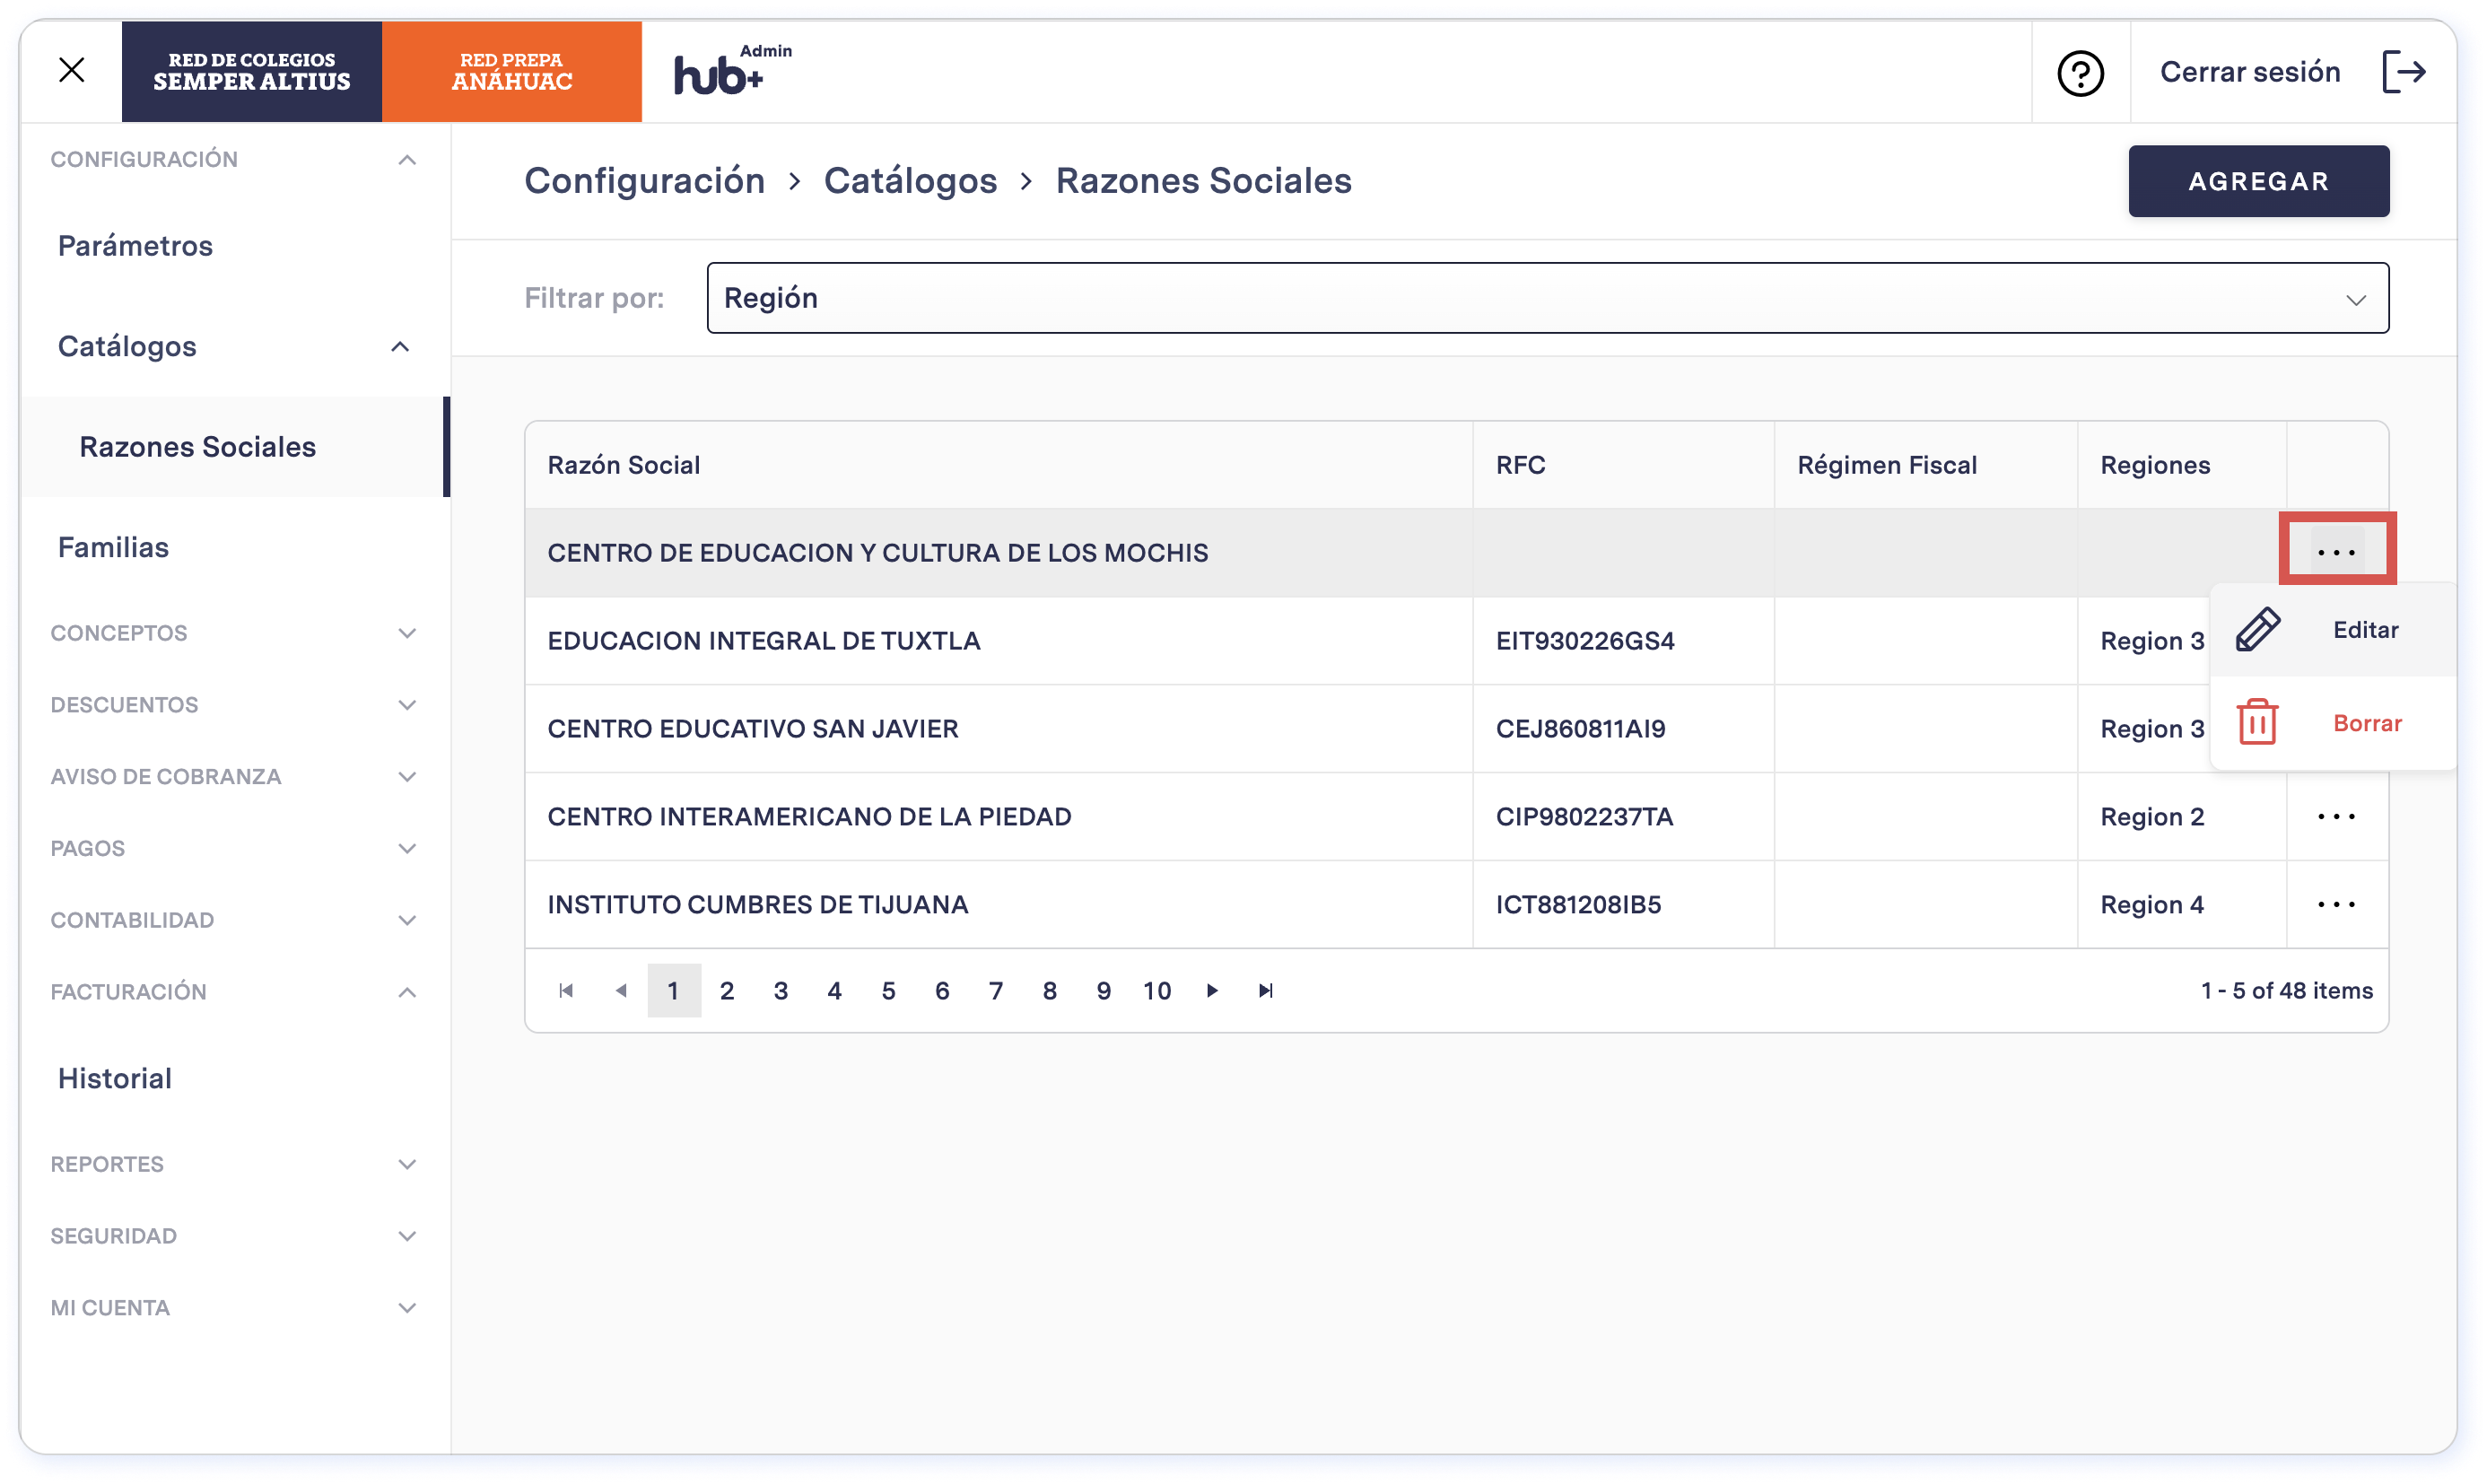Go to page 9 of results
Image resolution: width=2487 pixels, height=1484 pixels.
click(x=1103, y=990)
